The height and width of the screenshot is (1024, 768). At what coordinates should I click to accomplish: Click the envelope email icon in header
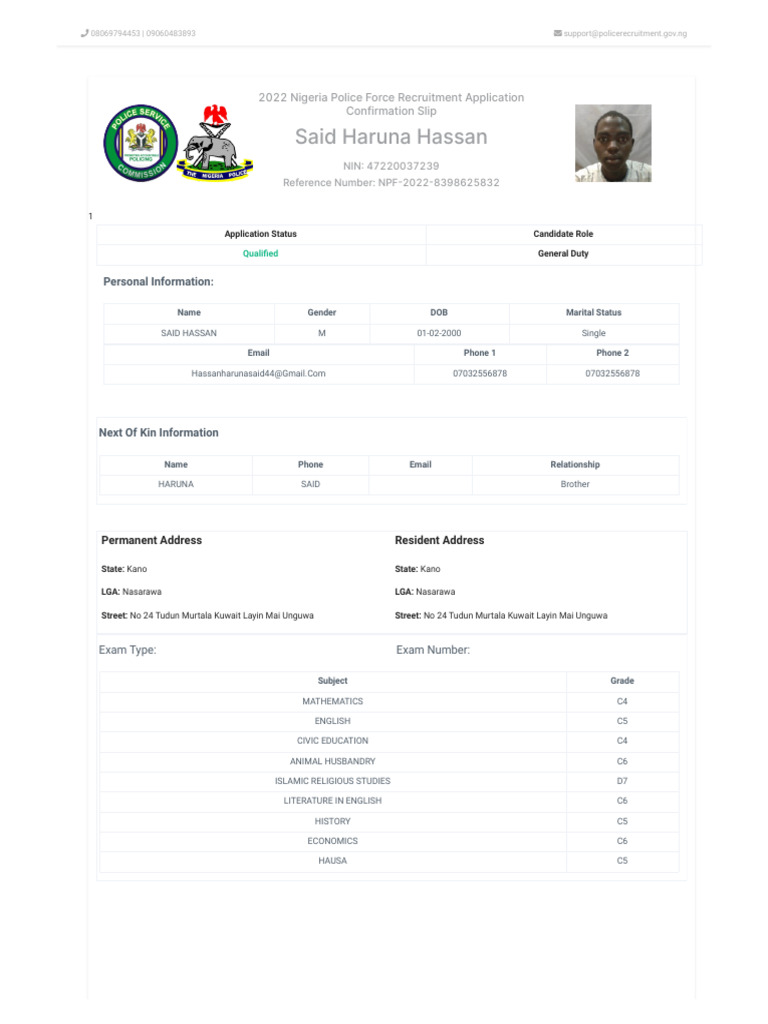point(558,33)
